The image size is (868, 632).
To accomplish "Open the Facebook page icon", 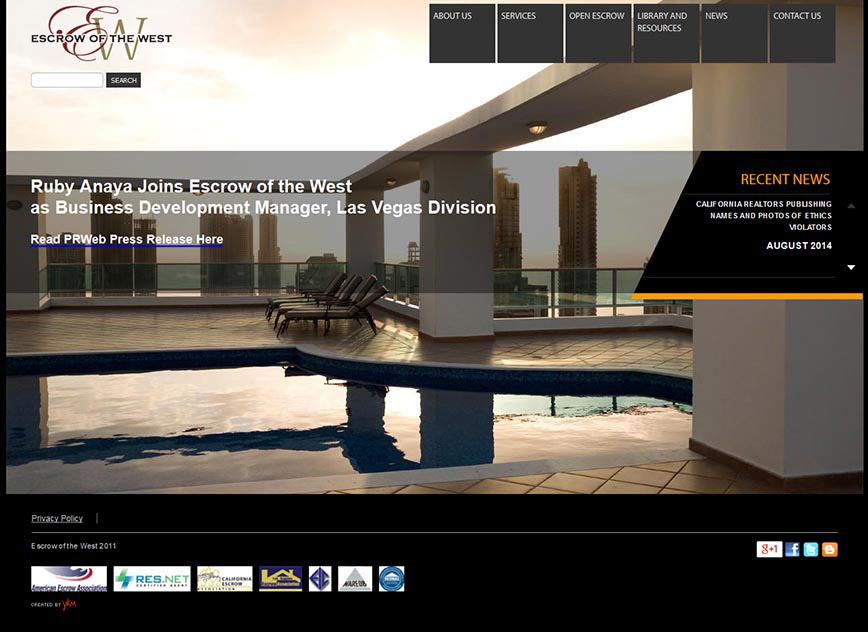I will click(x=792, y=549).
